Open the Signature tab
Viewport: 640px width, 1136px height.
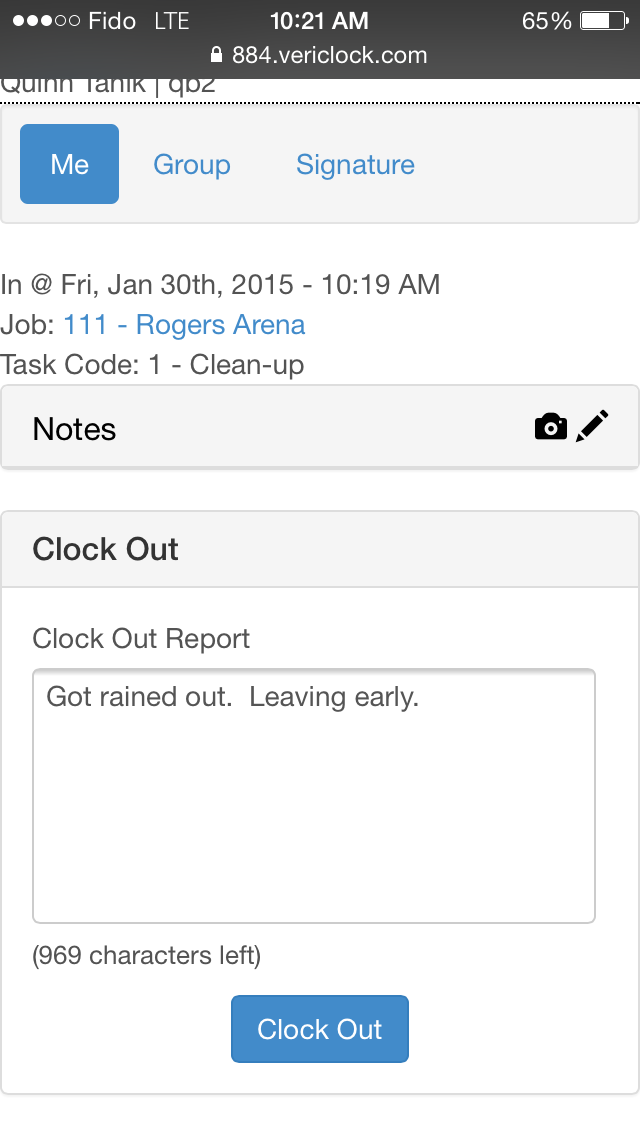coord(355,164)
